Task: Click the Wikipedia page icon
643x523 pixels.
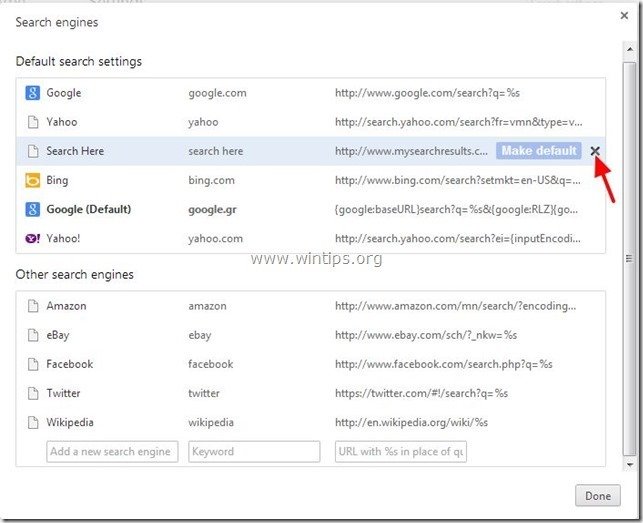Action: tap(33, 422)
